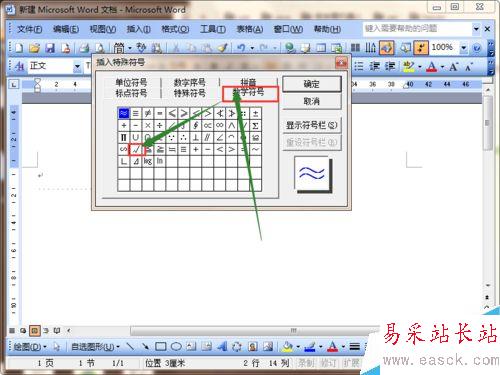
Task: Open the 文件(F) menu
Action: 29,29
